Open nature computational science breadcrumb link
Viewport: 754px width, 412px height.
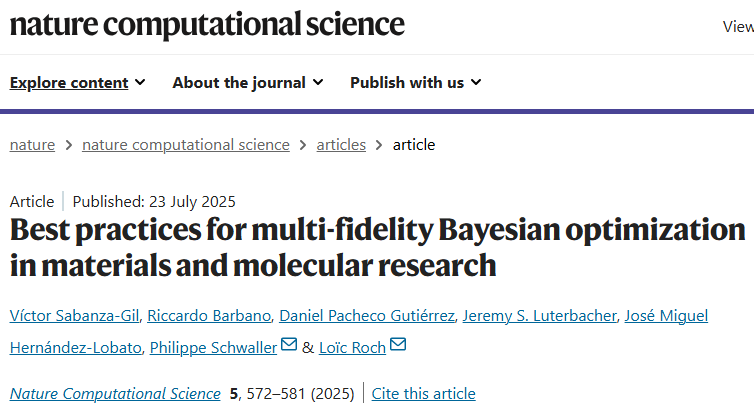tap(186, 145)
